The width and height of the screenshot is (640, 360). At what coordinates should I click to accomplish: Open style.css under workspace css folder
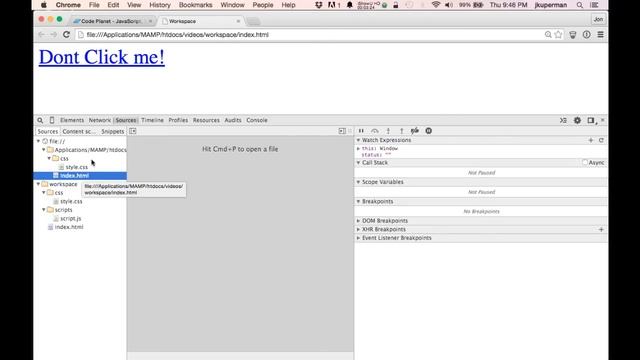coord(71,201)
